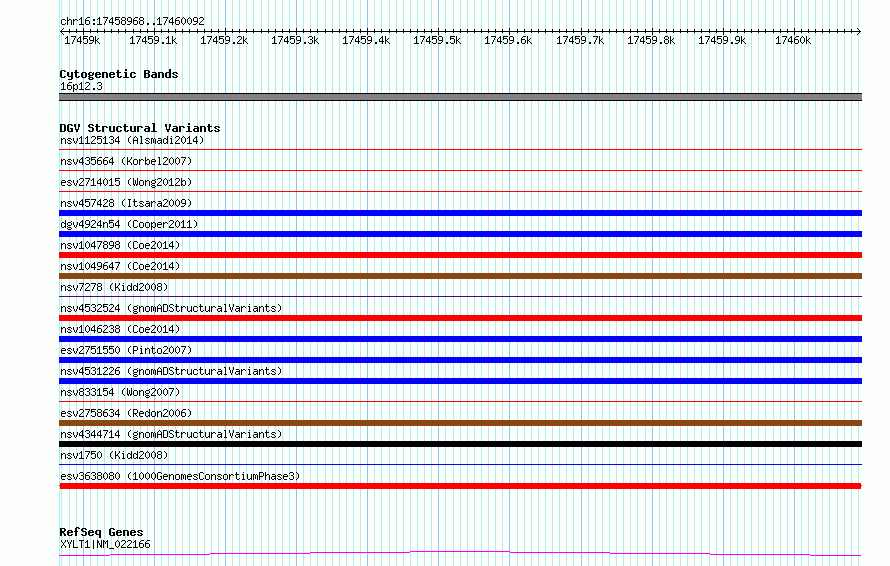Open dgv4924n54 (Cooper2011) label
The image size is (890, 566).
pyautogui.click(x=129, y=224)
